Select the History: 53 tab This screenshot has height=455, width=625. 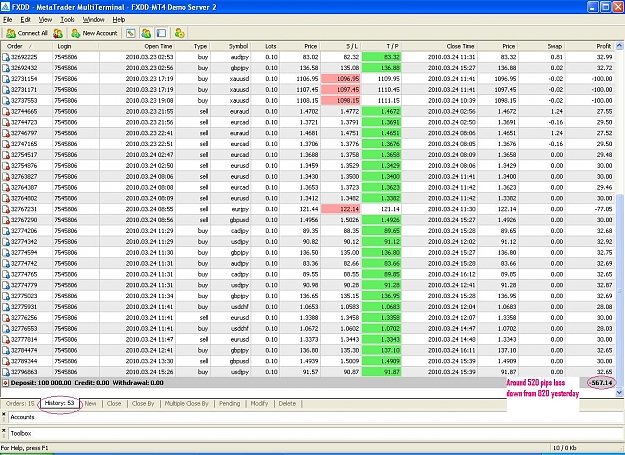(x=59, y=403)
